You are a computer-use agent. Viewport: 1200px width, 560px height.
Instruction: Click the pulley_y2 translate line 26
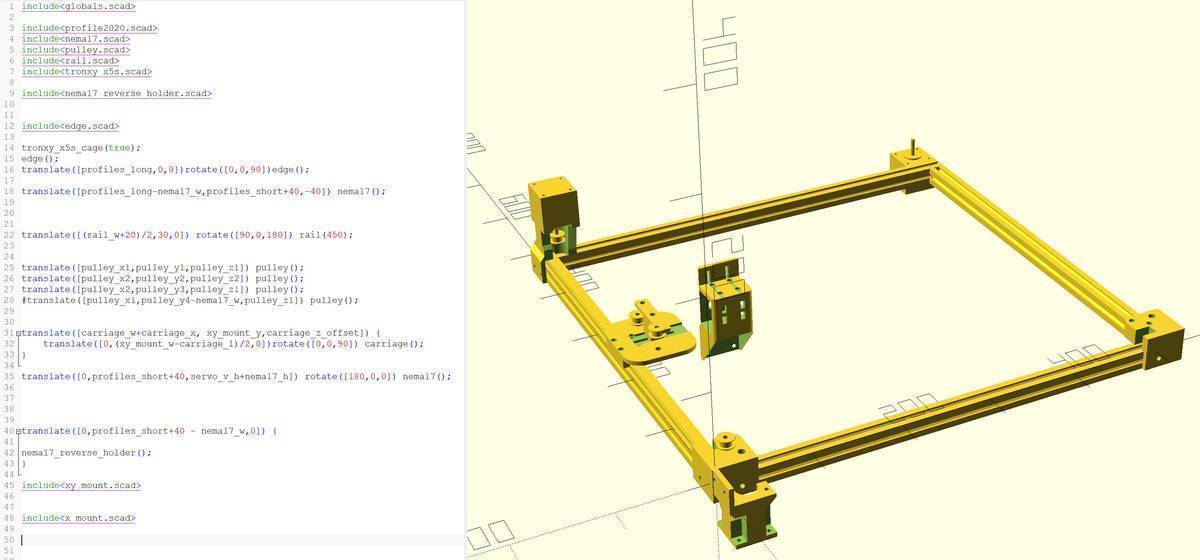162,279
